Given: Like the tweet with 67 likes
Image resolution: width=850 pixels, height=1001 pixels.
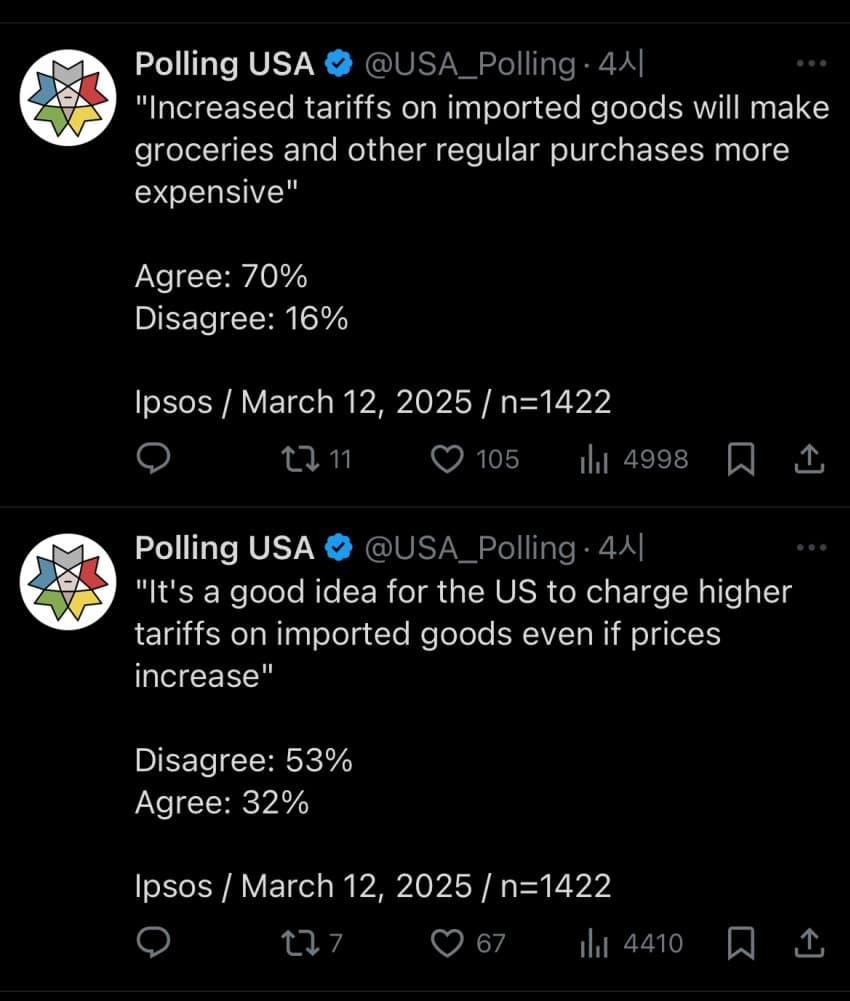Looking at the screenshot, I should pyautogui.click(x=448, y=943).
